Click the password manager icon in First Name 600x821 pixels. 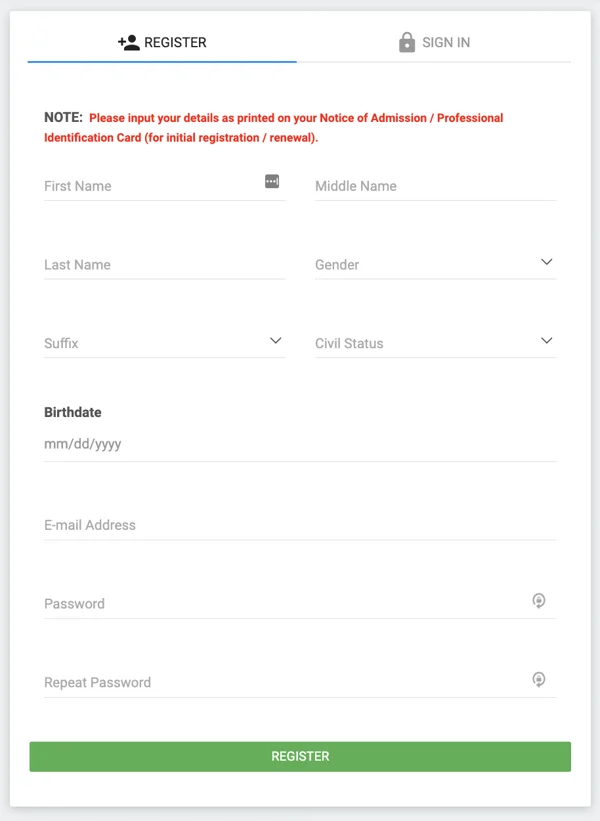[x=272, y=181]
